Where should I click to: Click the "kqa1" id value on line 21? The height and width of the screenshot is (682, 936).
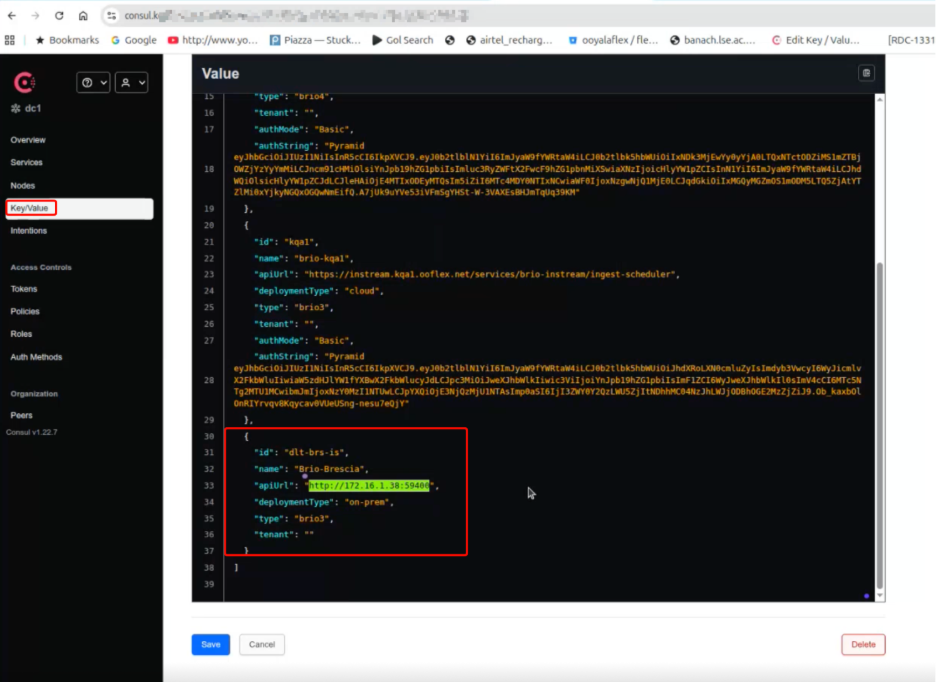(301, 242)
